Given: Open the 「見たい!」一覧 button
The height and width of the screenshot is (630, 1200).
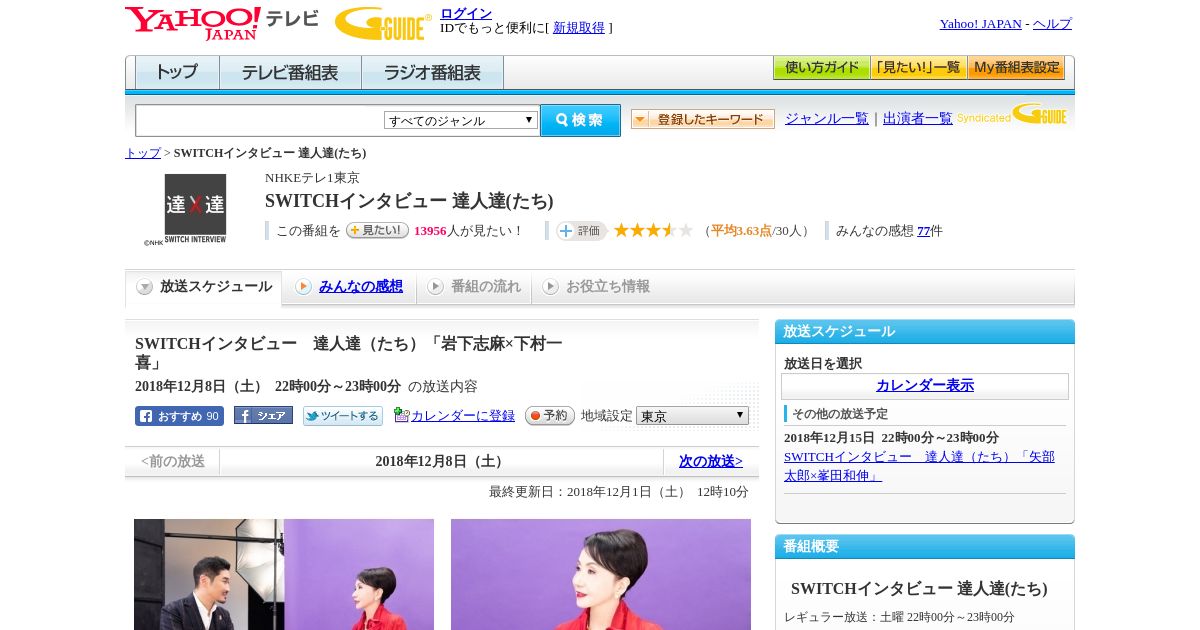Looking at the screenshot, I should point(919,68).
